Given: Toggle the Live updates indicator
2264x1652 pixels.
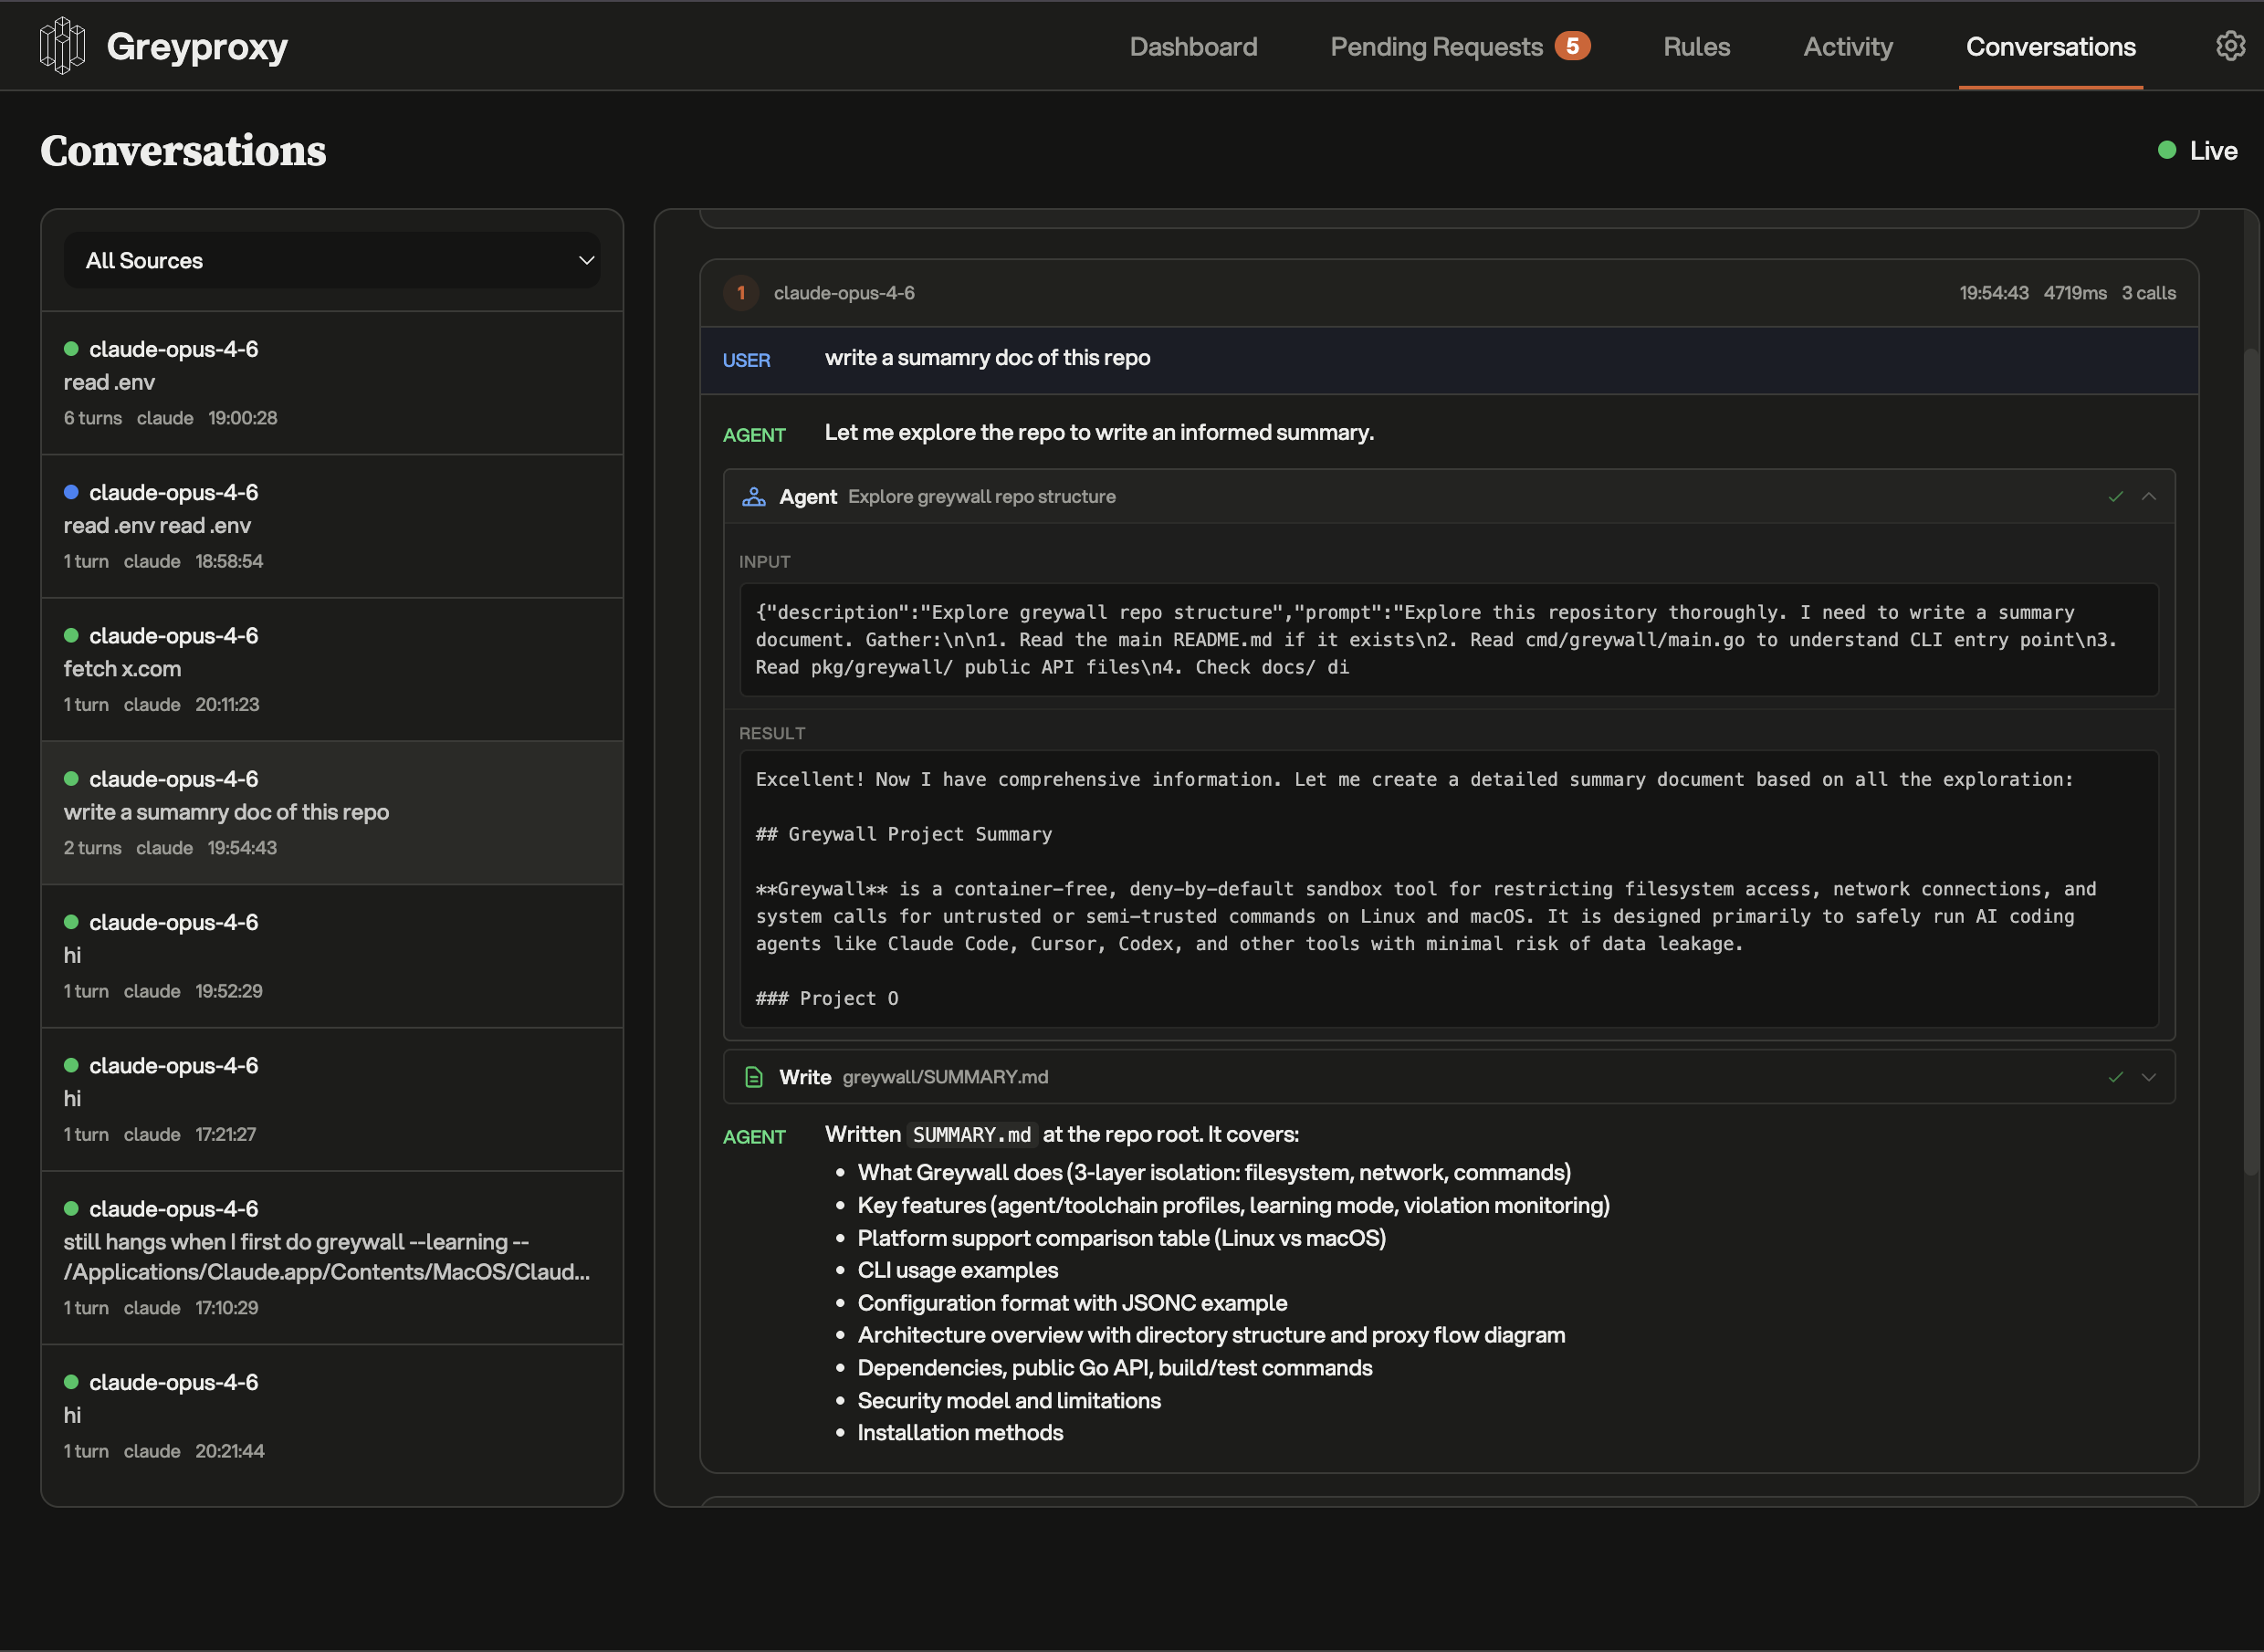Looking at the screenshot, I should tap(2198, 151).
